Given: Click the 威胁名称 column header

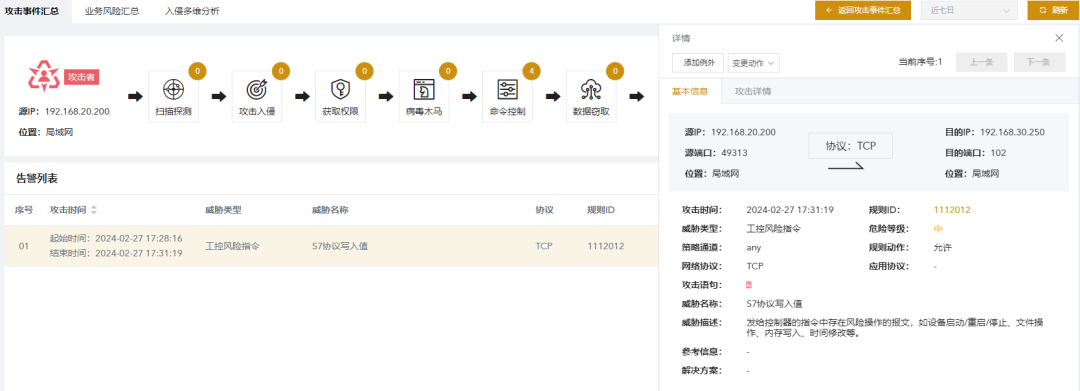Looking at the screenshot, I should point(330,209).
